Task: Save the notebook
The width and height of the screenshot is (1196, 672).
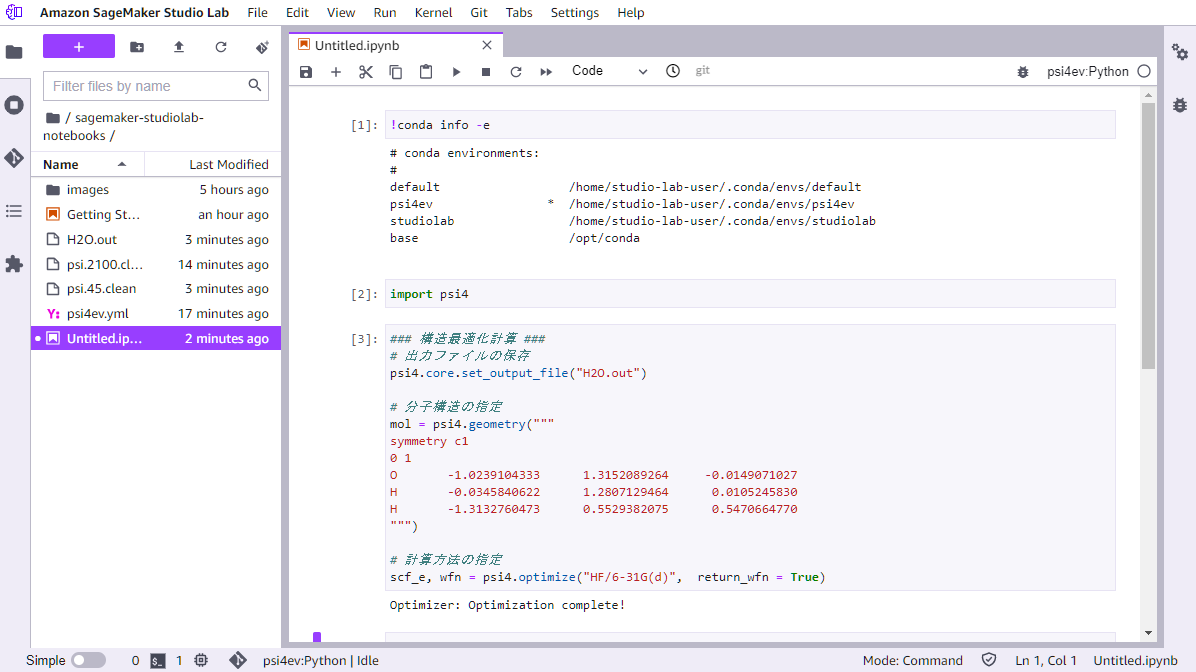Action: point(306,72)
